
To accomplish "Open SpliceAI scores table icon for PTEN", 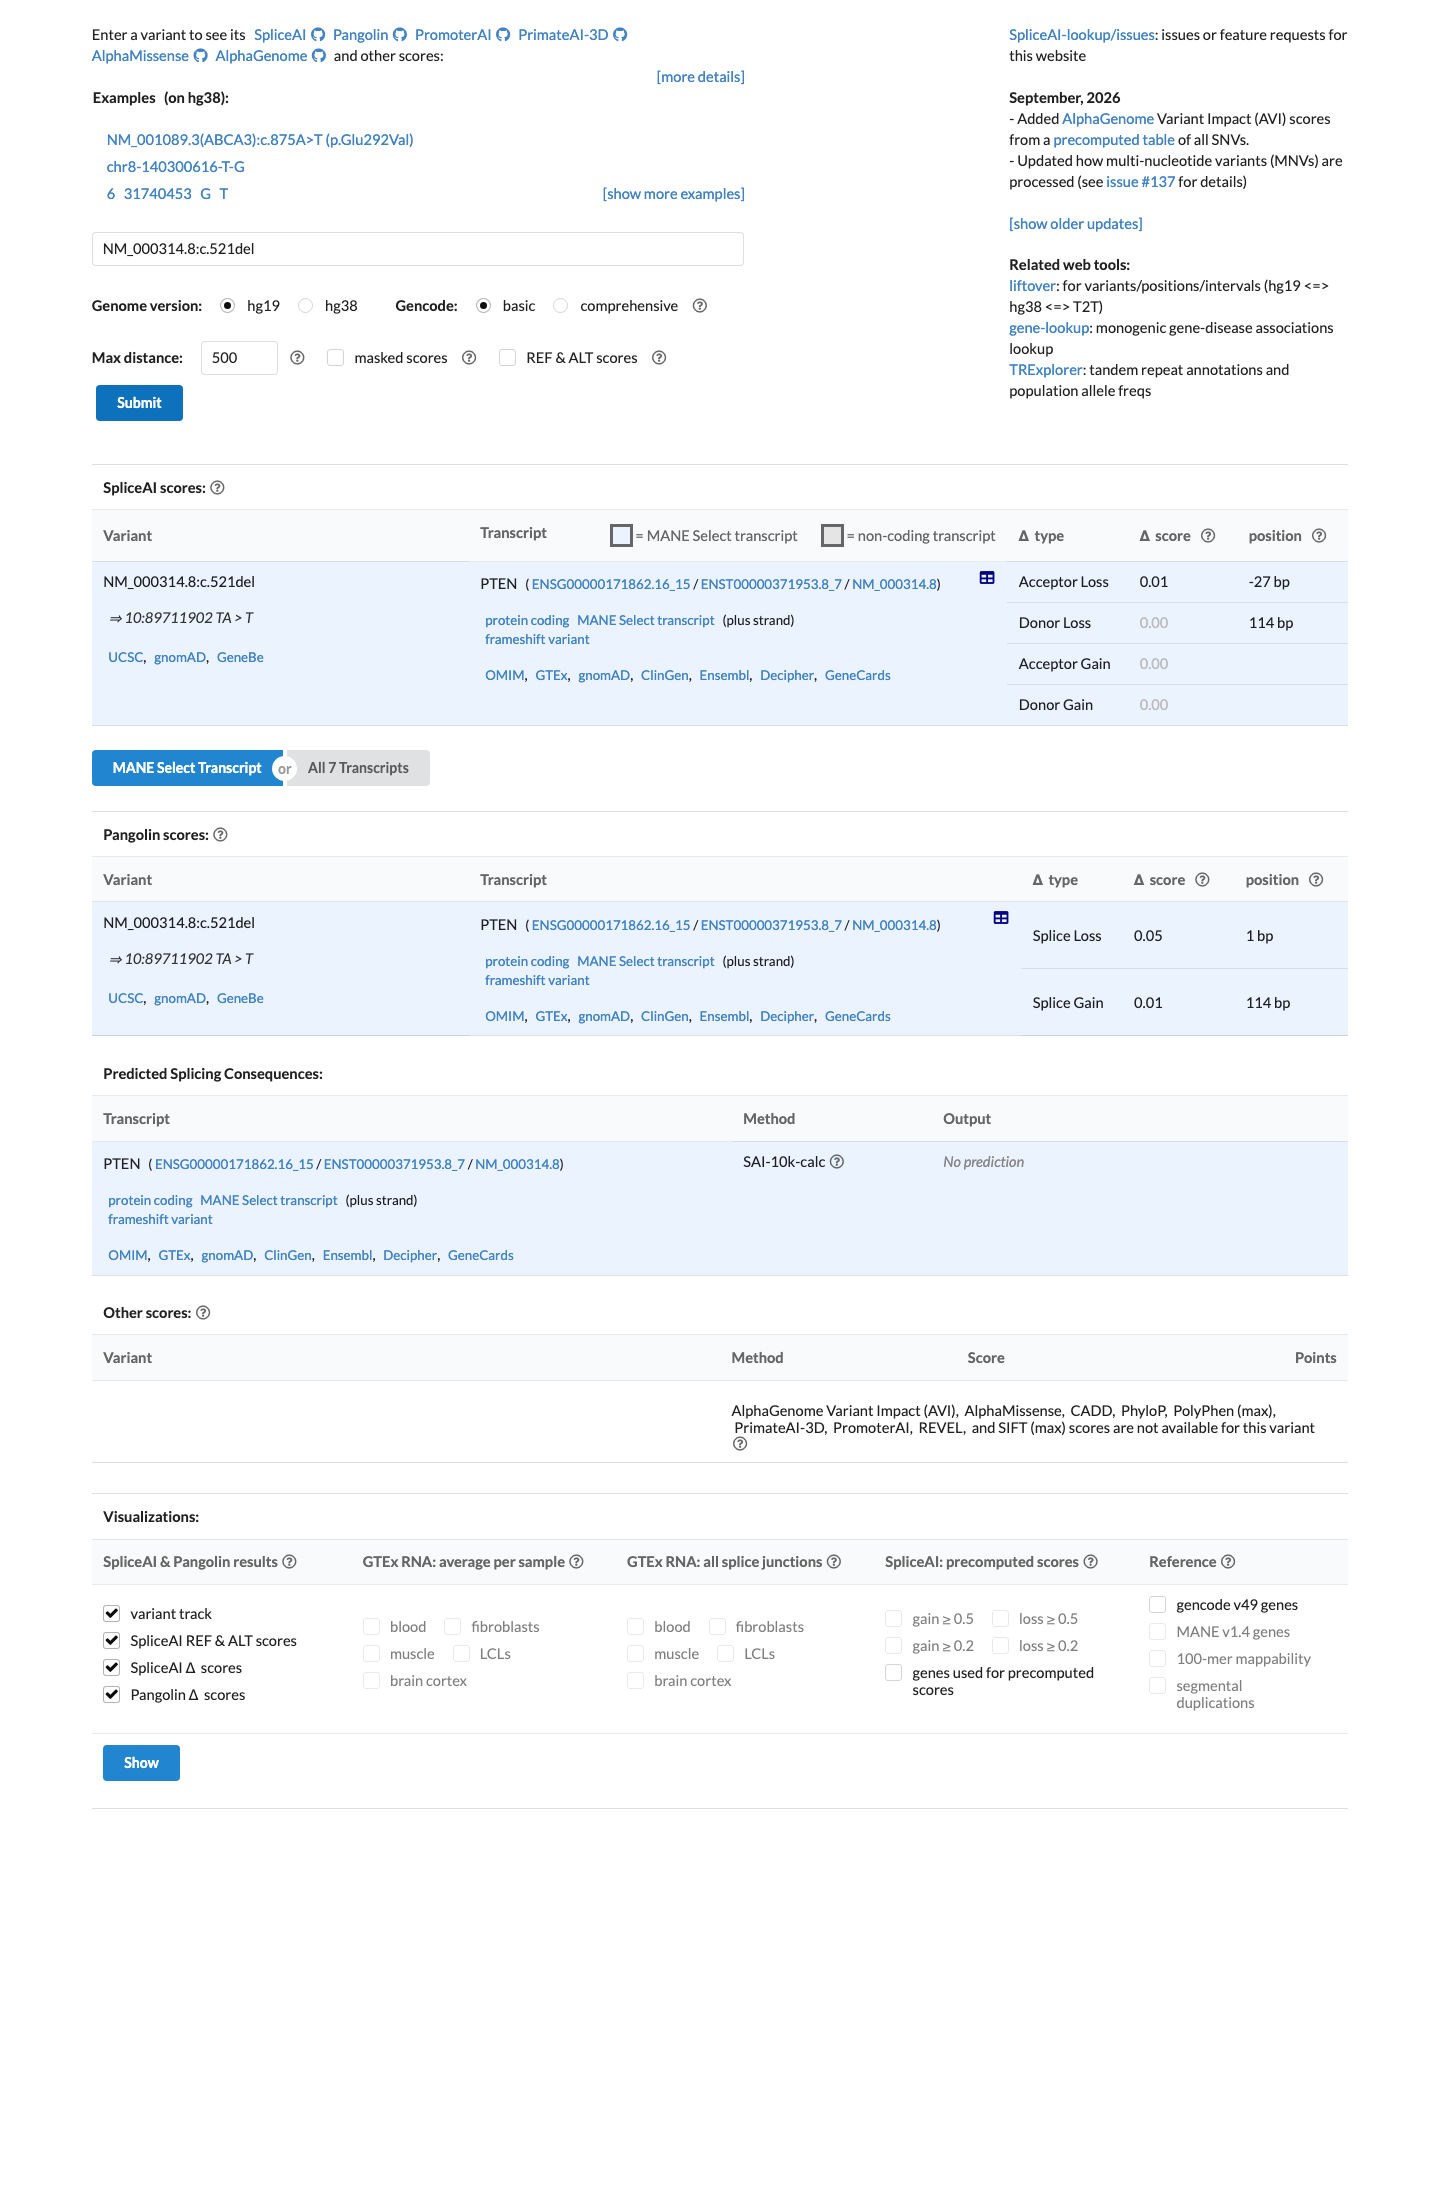I will 987,578.
